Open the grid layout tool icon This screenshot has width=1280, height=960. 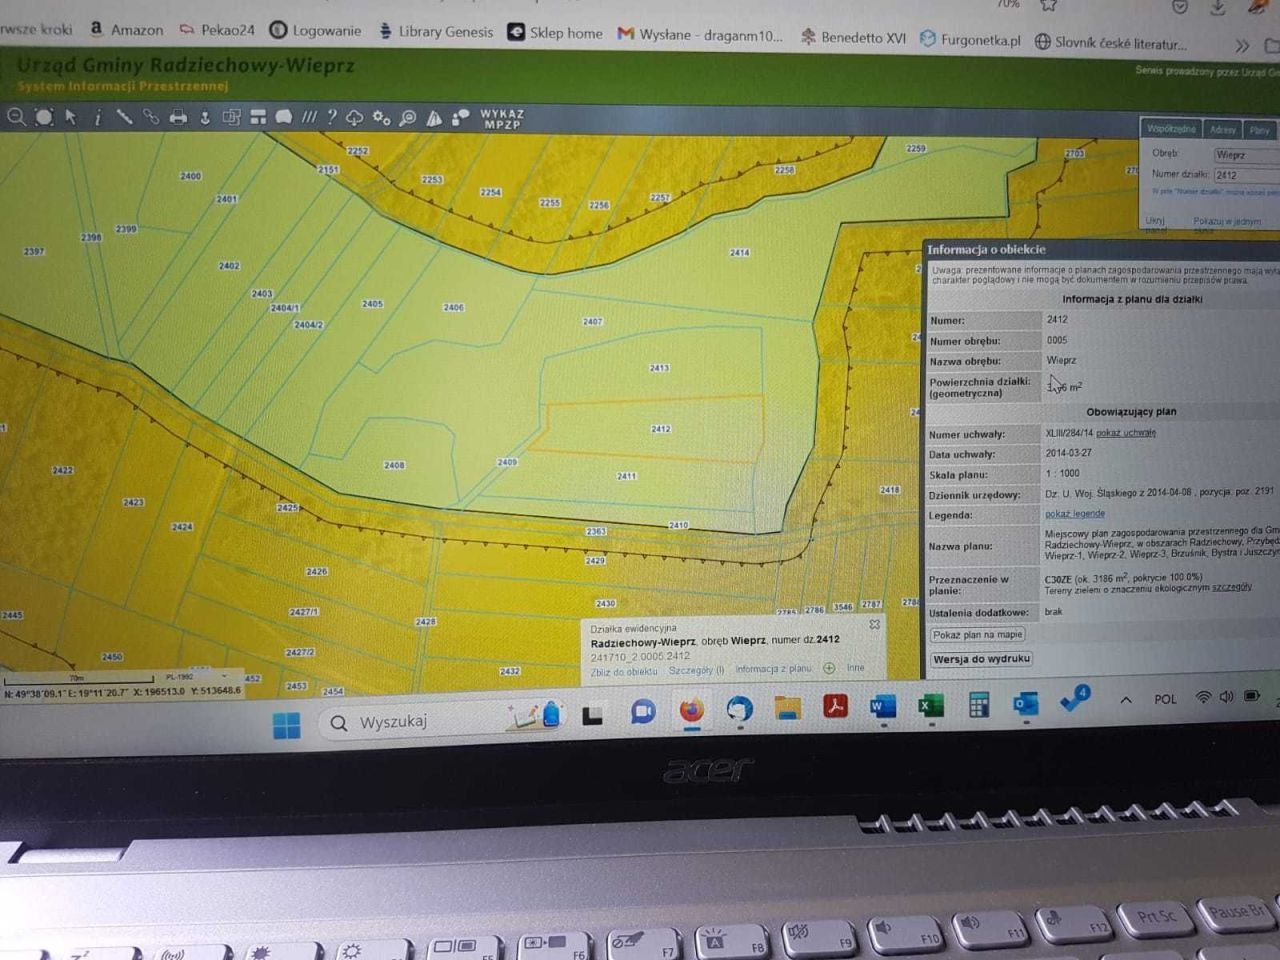tap(258, 117)
